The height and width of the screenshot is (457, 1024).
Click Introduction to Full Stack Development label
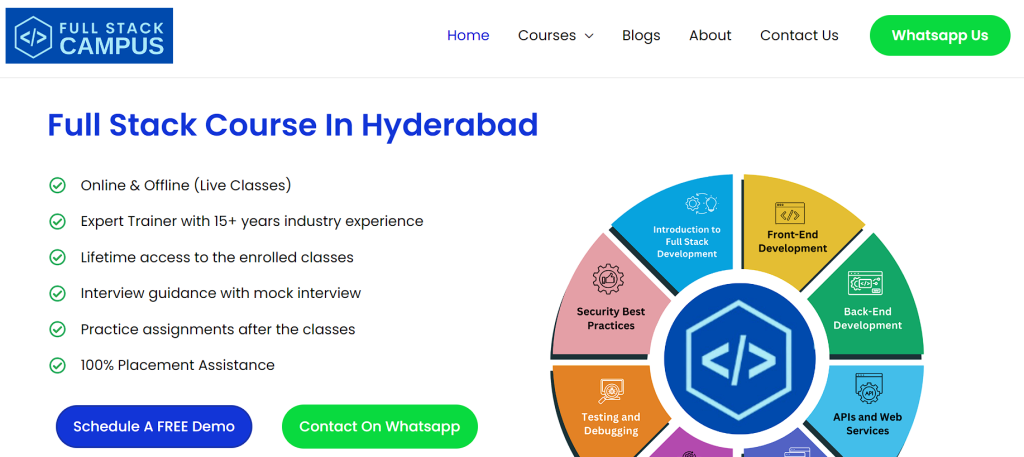click(x=687, y=242)
